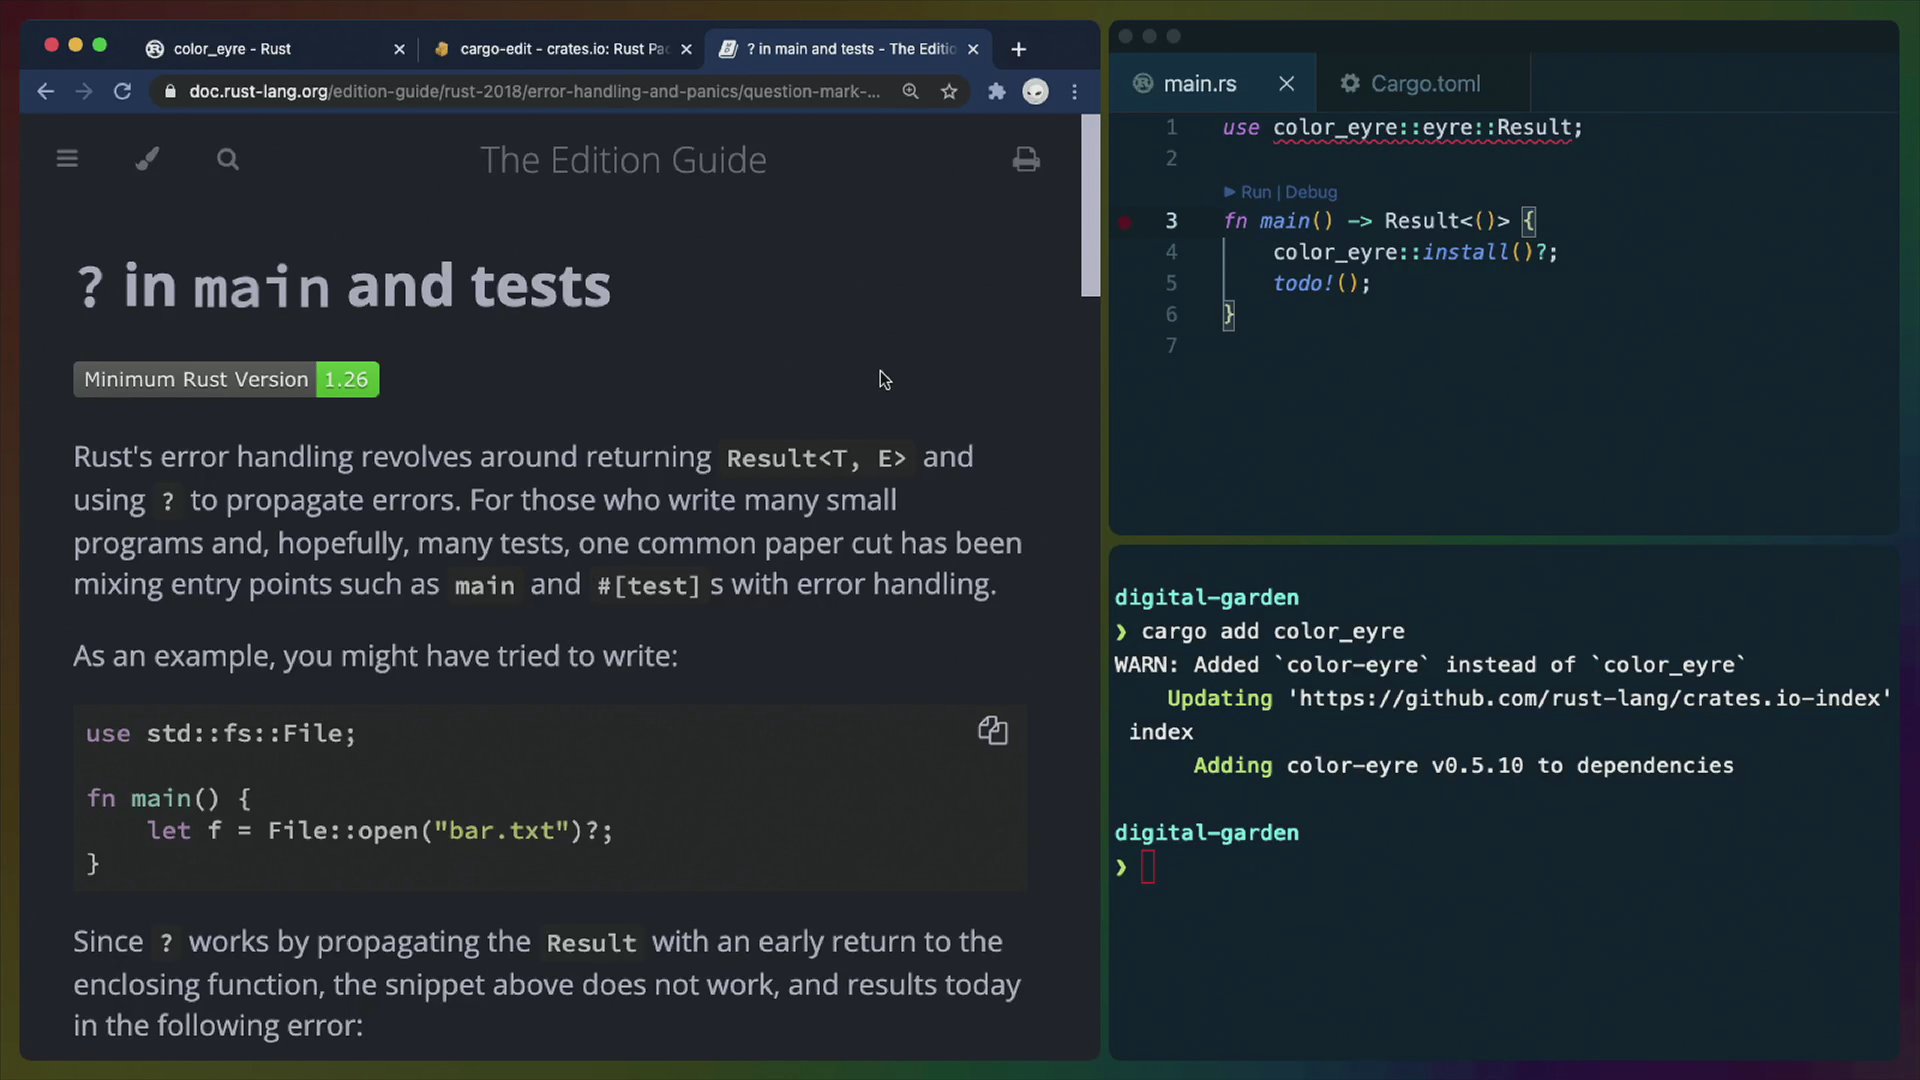
Task: Click the inline code 'Result<T, E>'
Action: coord(816,458)
